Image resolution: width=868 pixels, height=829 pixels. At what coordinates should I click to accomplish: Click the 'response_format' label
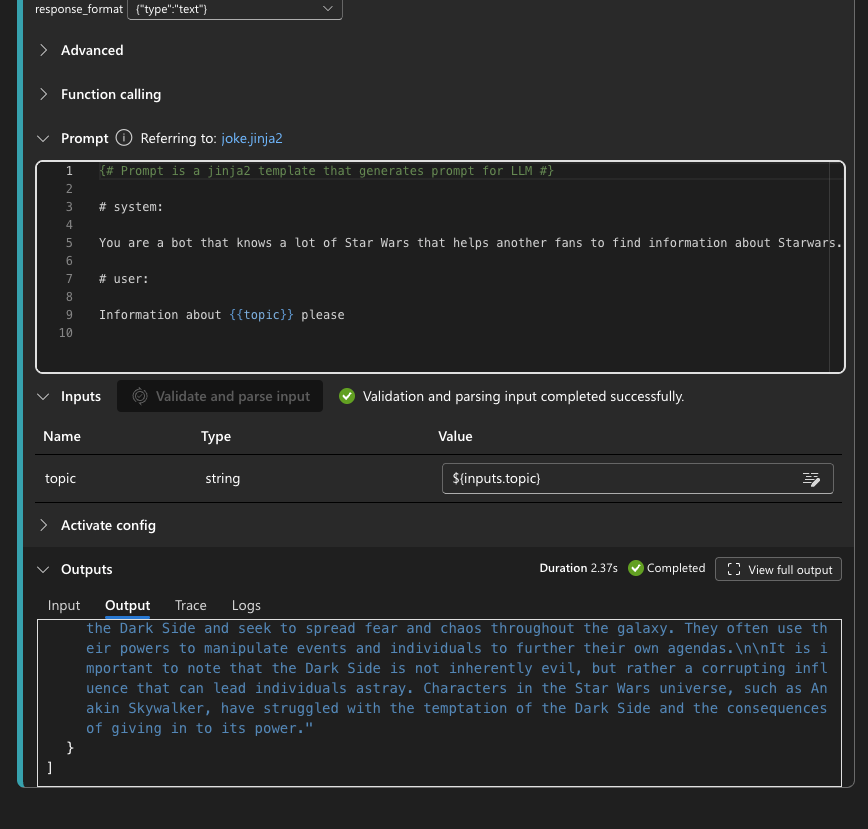79,9
